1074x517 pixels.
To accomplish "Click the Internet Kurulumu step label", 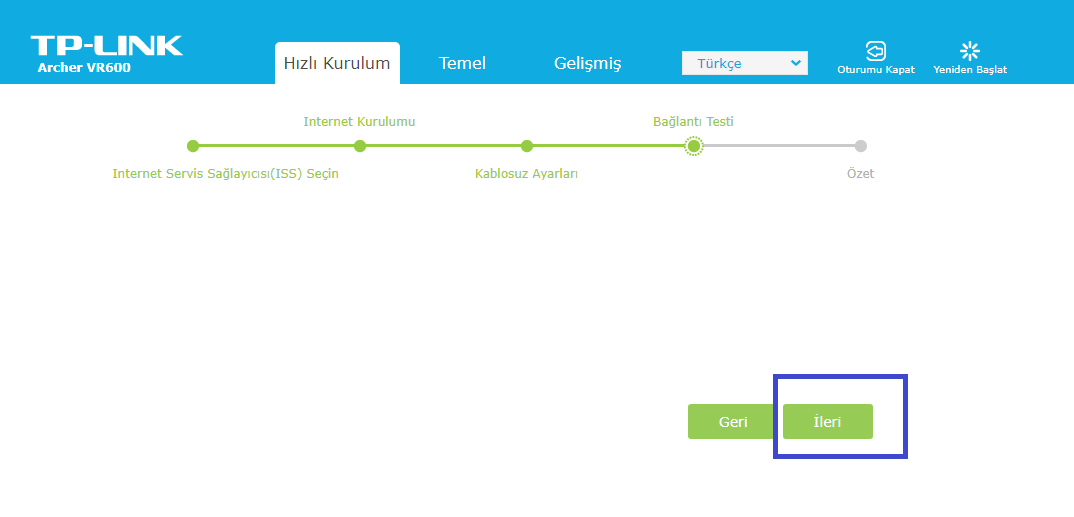I will click(359, 122).
